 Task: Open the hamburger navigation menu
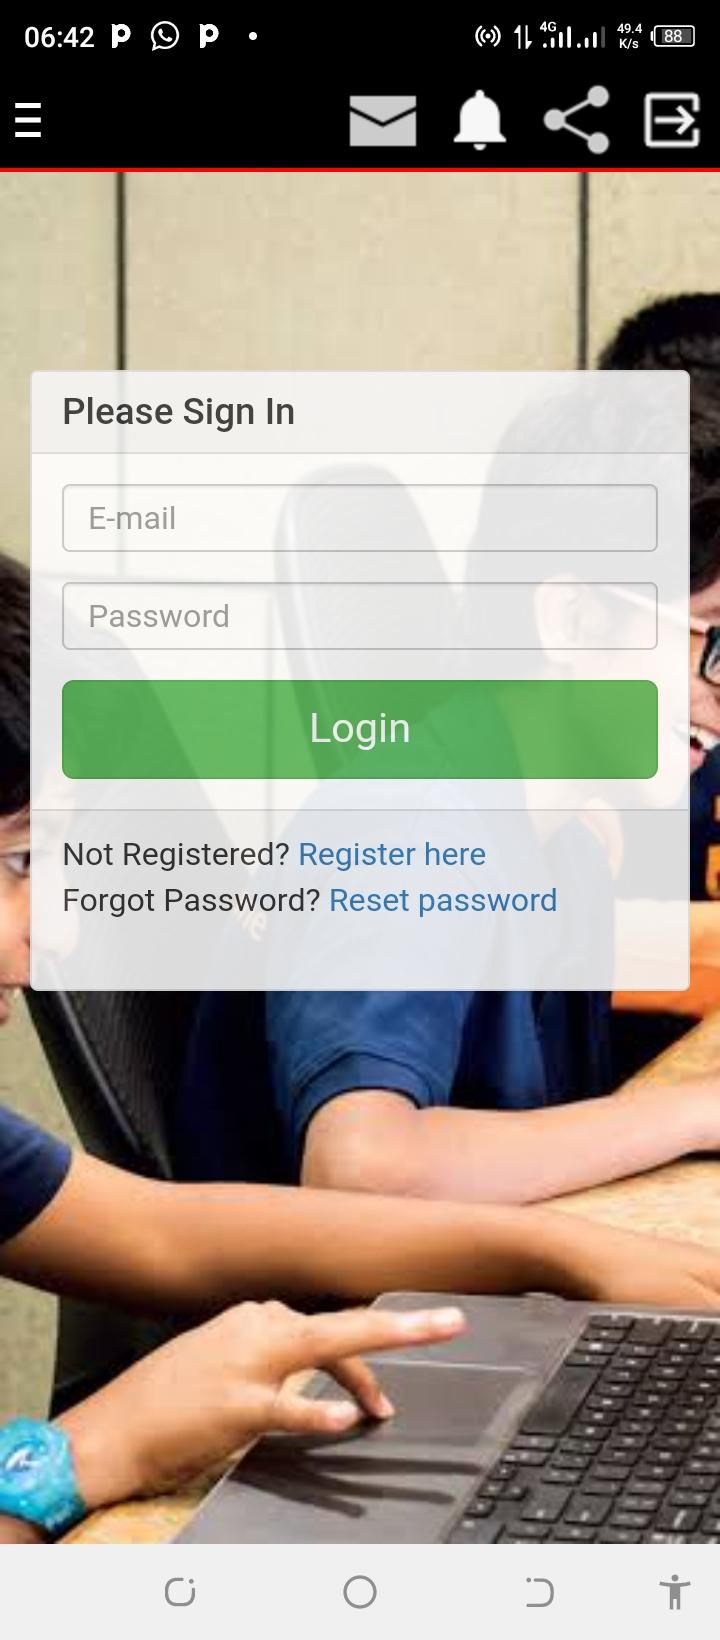pyautogui.click(x=28, y=120)
